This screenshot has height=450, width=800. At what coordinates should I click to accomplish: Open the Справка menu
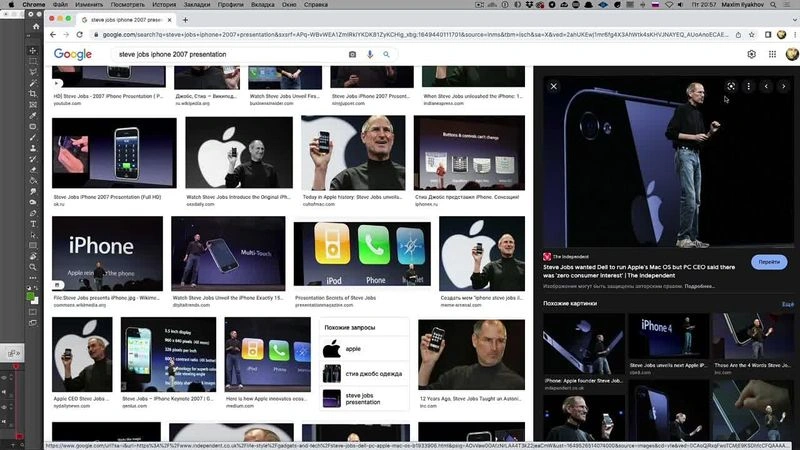pyautogui.click(x=316, y=5)
